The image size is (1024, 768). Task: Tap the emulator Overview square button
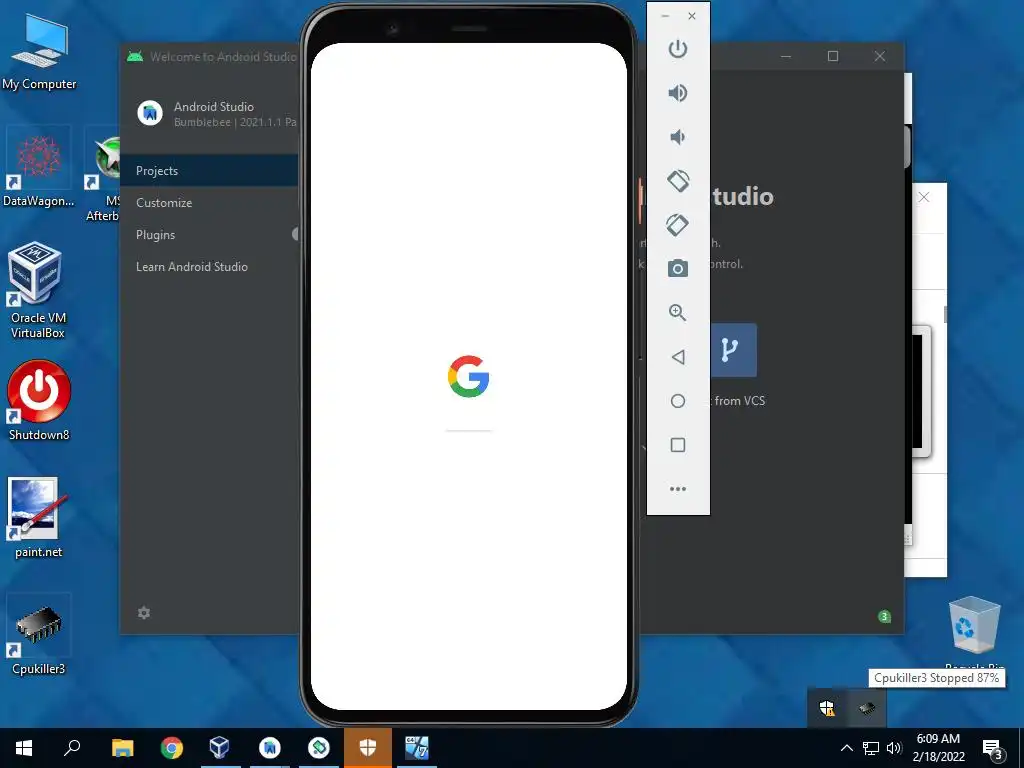tap(678, 445)
